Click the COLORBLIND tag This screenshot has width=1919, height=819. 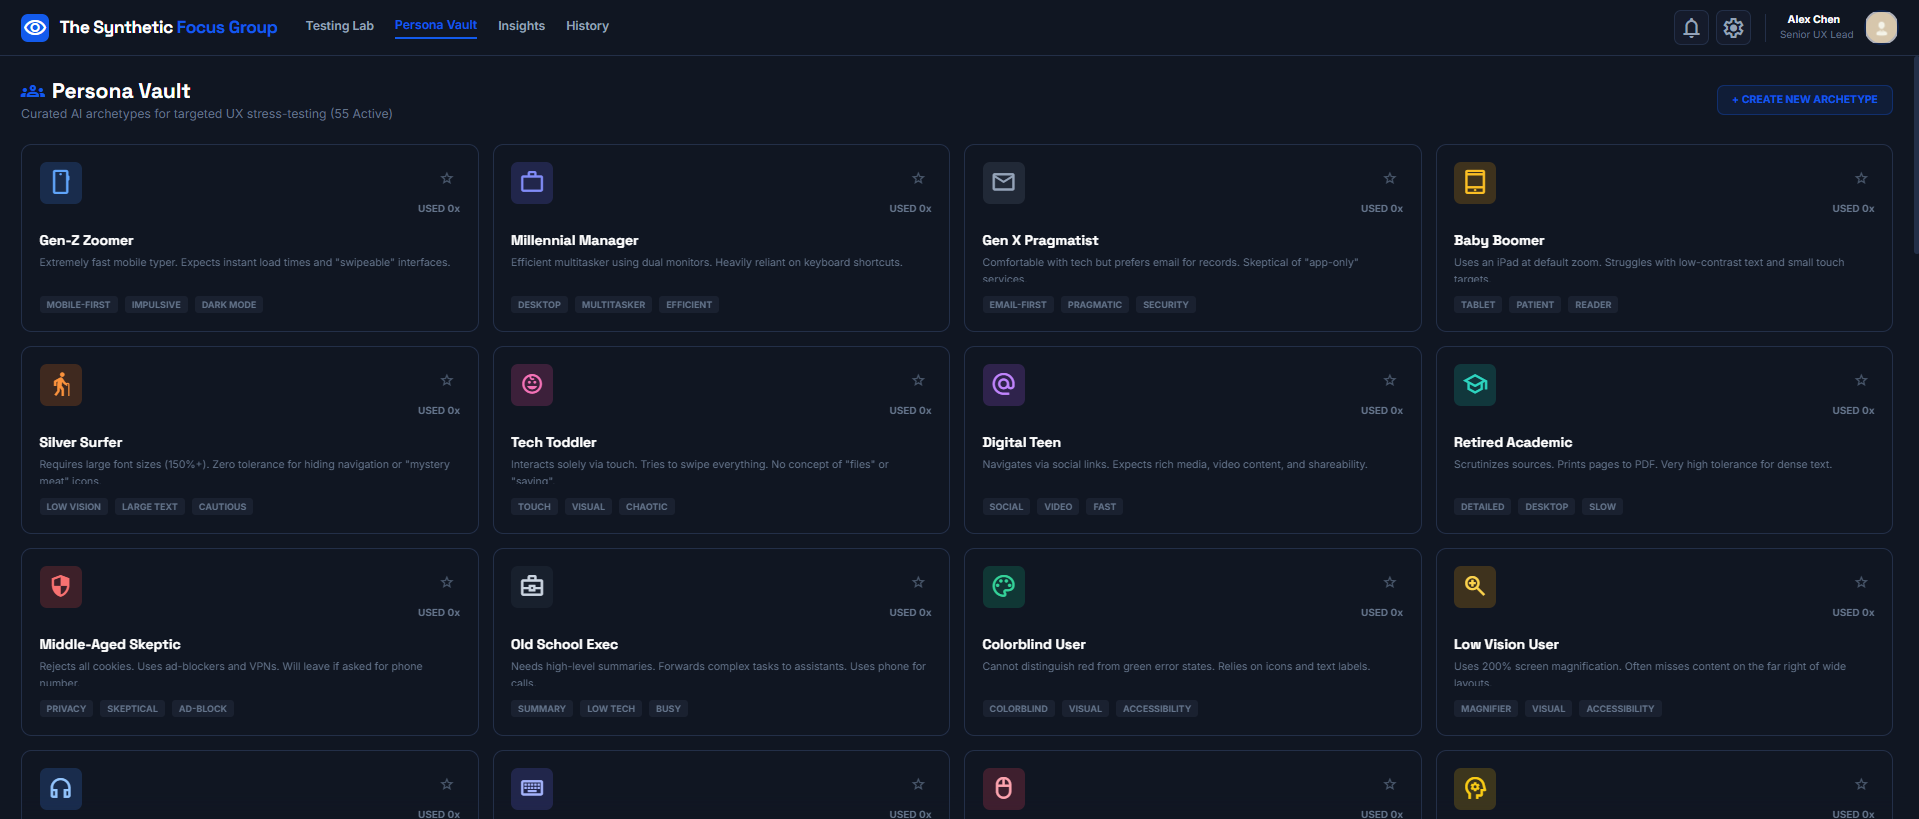(1018, 709)
